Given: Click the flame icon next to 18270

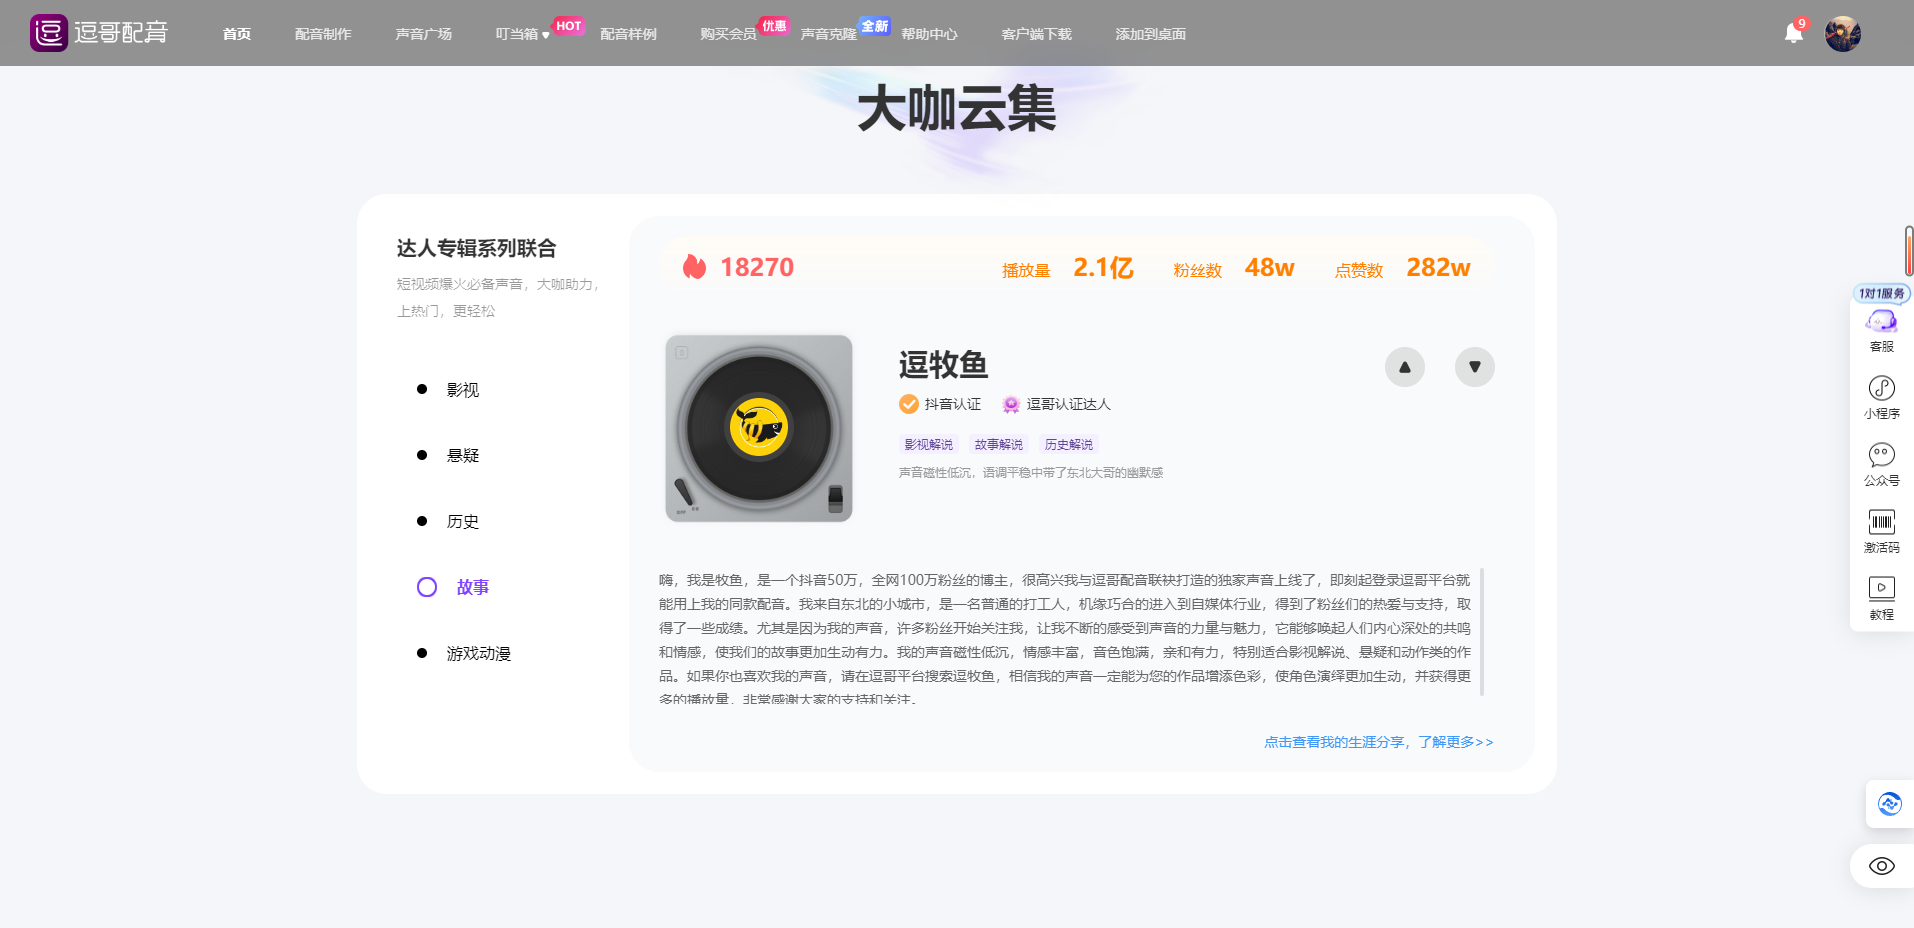Looking at the screenshot, I should point(692,266).
